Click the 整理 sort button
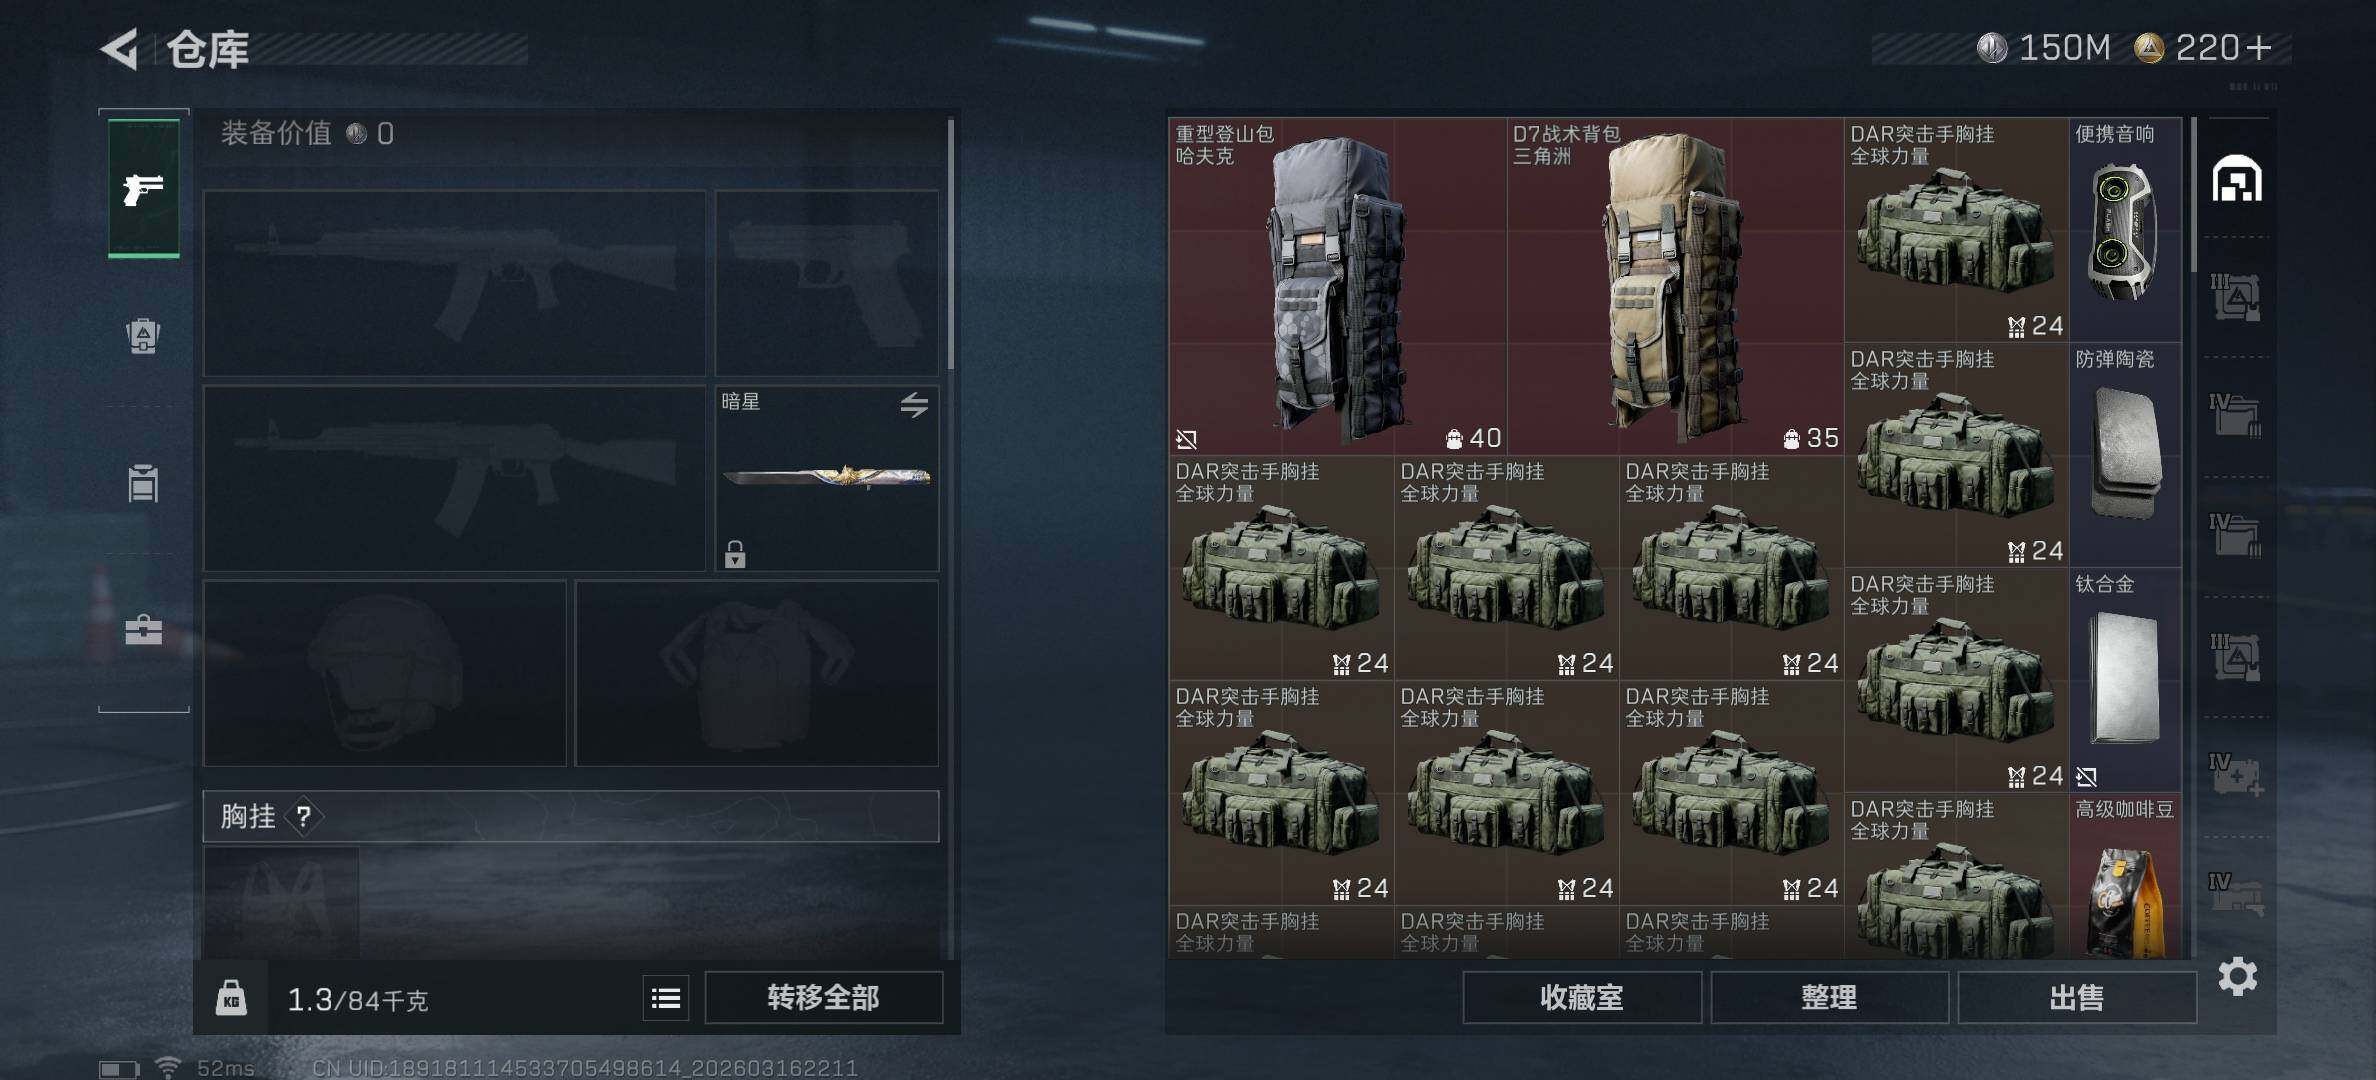This screenshot has width=2376, height=1080. 1829,997
